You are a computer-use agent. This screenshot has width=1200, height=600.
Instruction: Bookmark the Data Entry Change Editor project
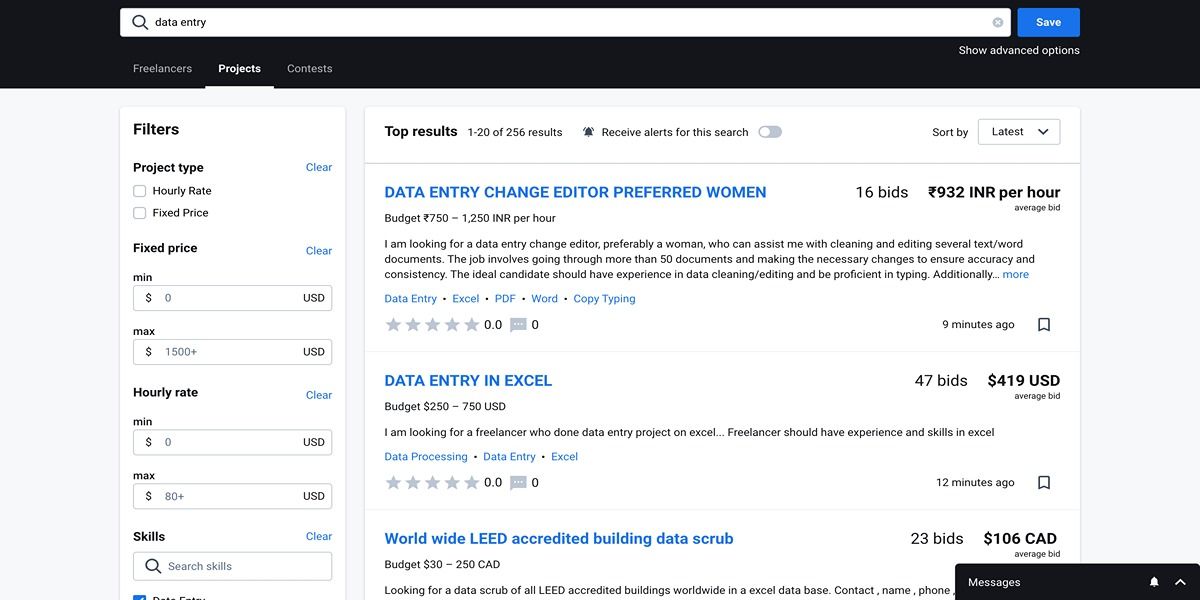1043,325
